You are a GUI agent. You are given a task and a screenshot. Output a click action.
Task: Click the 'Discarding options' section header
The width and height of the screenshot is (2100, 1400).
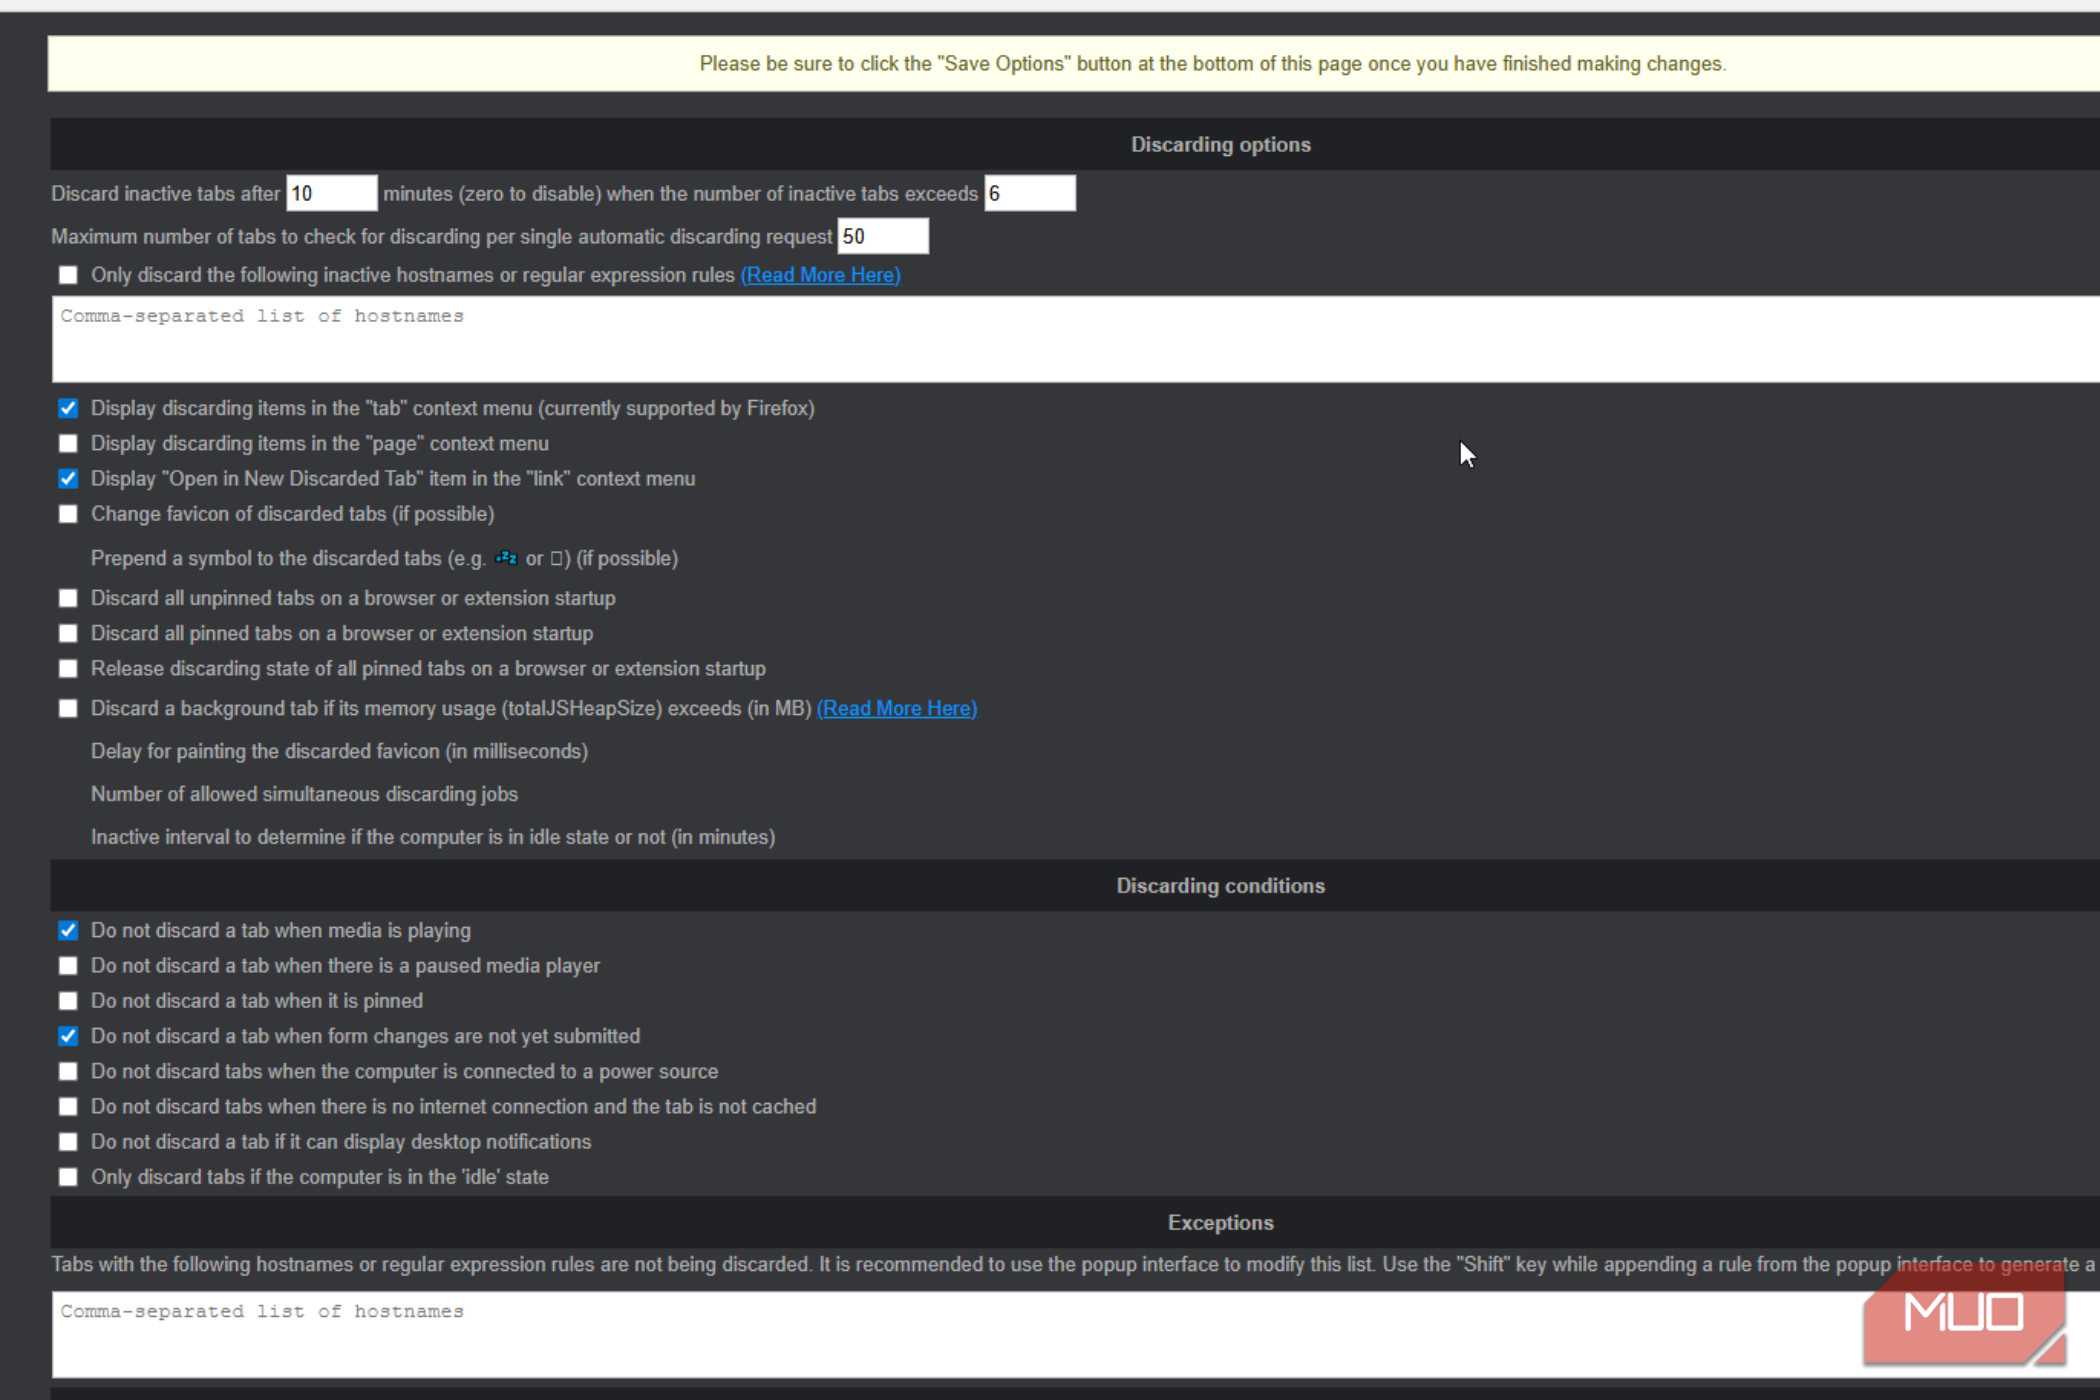point(1220,144)
